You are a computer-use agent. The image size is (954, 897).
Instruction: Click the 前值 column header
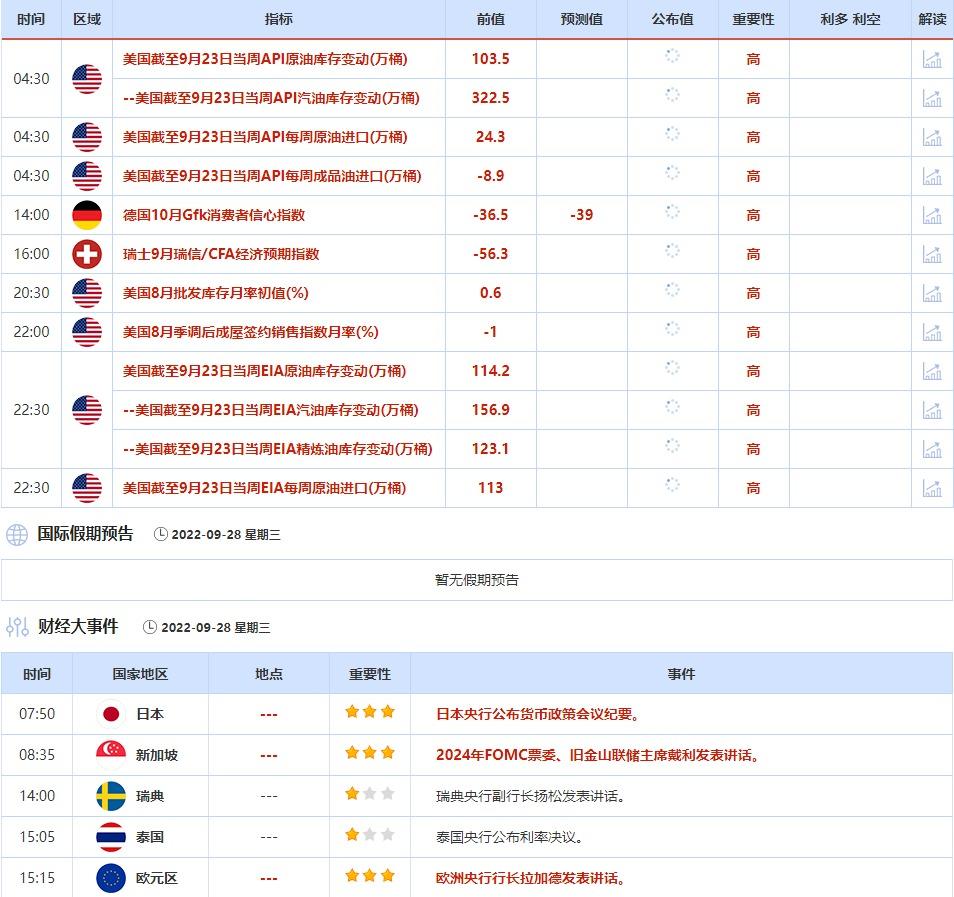click(x=490, y=19)
